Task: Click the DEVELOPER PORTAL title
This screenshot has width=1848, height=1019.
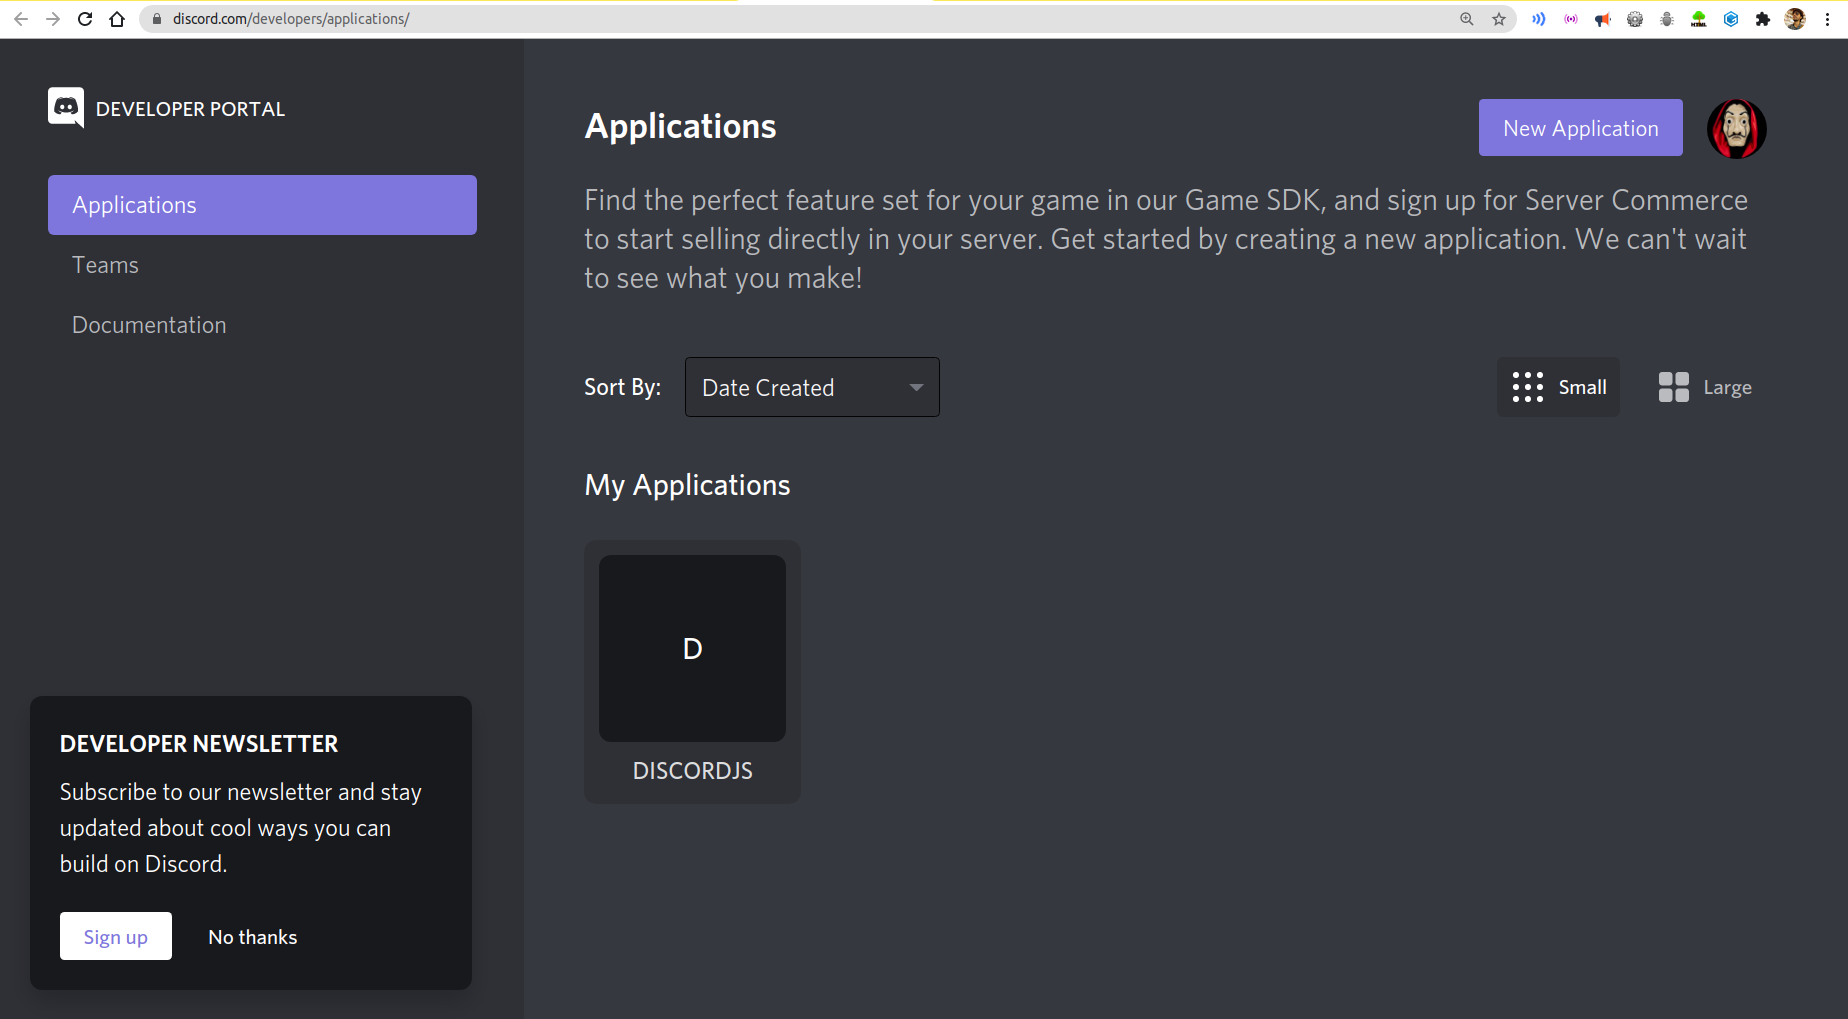Action: pos(190,109)
